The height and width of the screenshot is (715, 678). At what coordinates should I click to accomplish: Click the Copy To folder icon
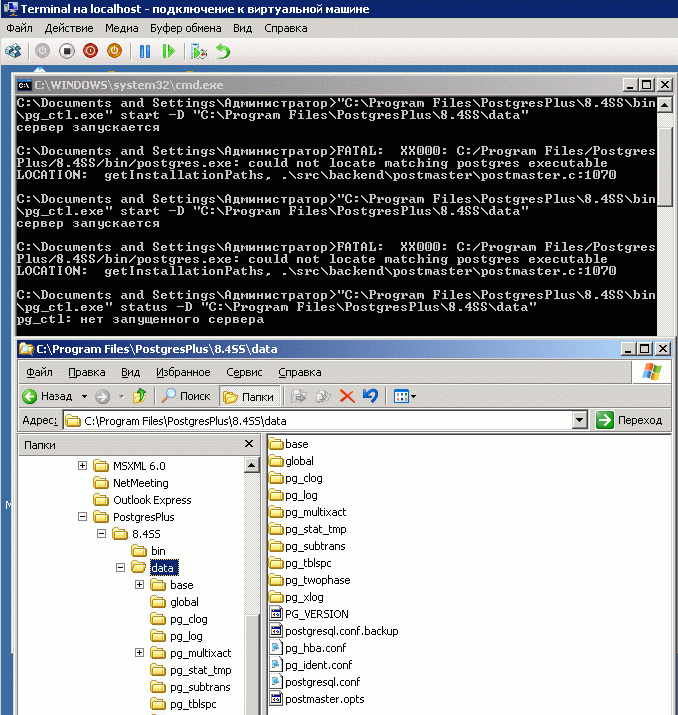[x=323, y=396]
